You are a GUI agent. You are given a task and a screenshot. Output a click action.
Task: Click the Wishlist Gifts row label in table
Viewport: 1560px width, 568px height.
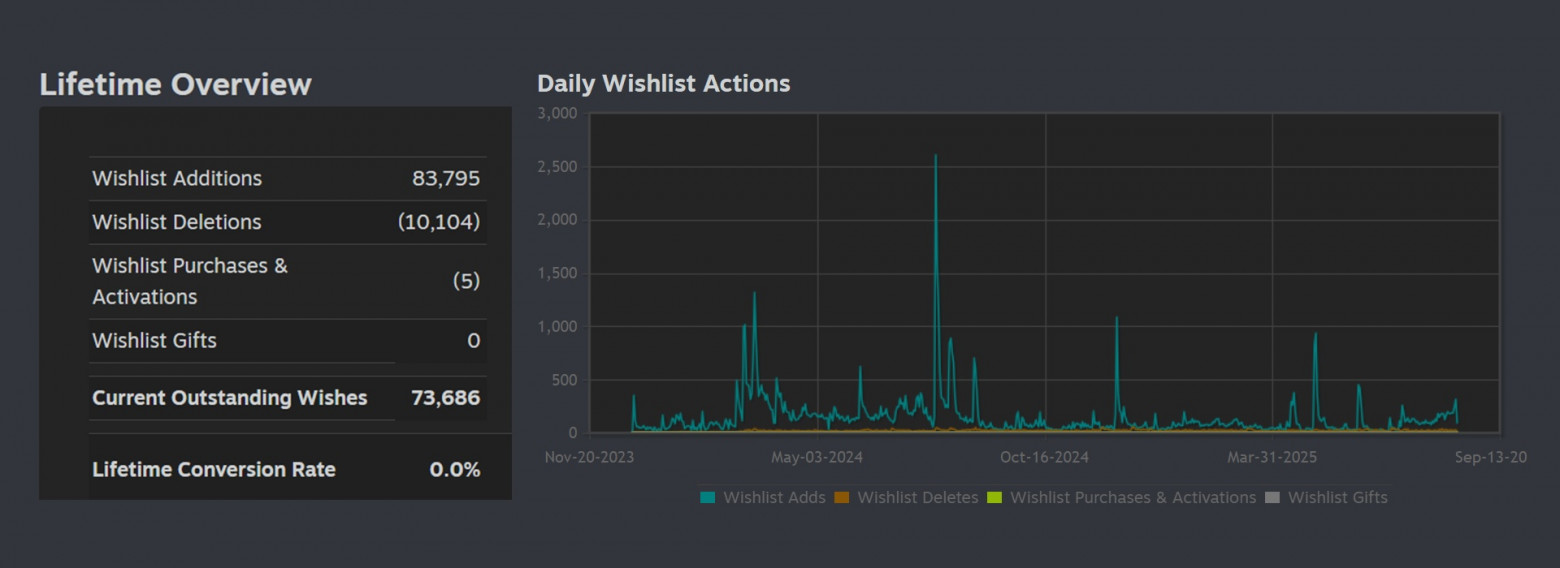(154, 340)
